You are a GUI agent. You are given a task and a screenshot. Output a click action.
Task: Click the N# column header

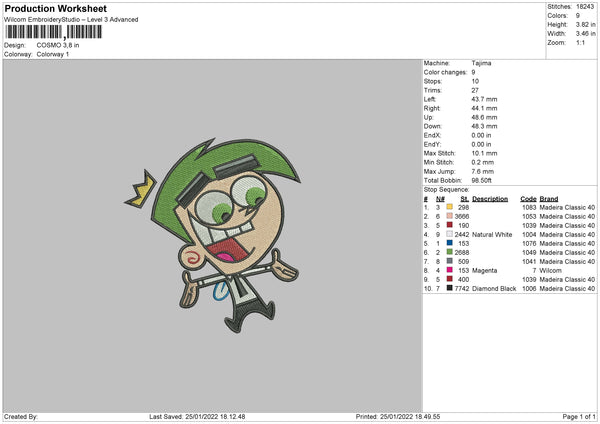click(x=440, y=199)
